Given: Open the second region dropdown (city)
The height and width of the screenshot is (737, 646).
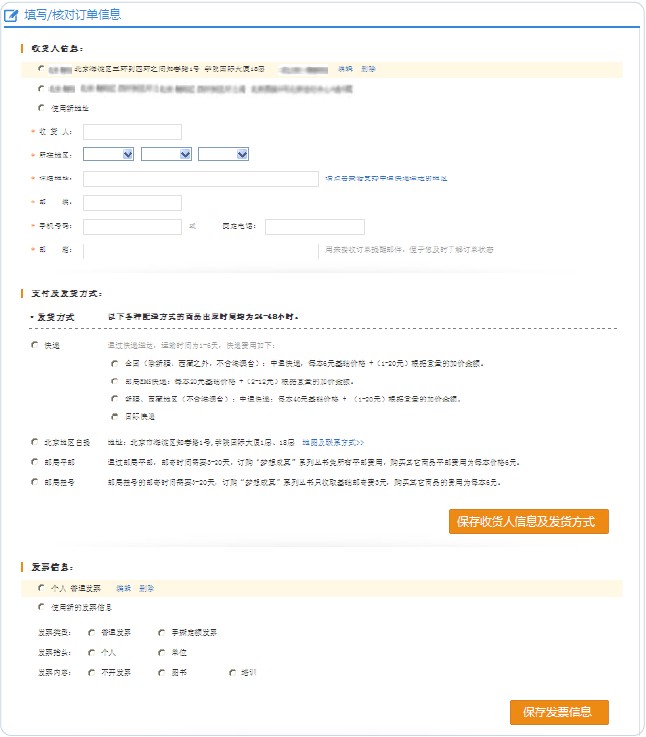Looking at the screenshot, I should 166,154.
